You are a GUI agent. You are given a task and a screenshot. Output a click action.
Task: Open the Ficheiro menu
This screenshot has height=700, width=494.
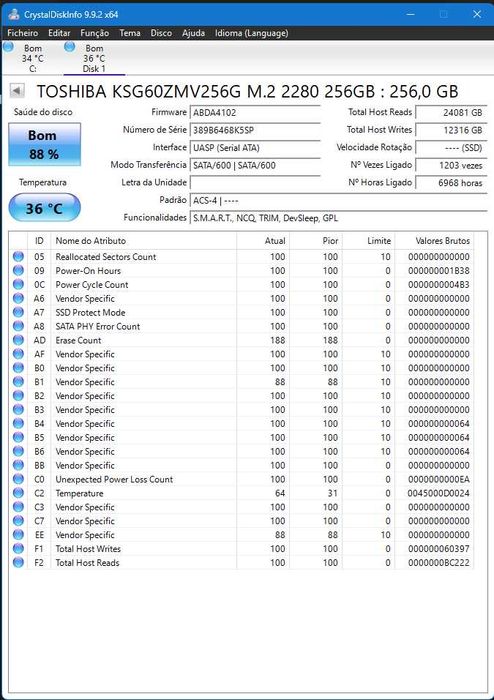point(23,33)
